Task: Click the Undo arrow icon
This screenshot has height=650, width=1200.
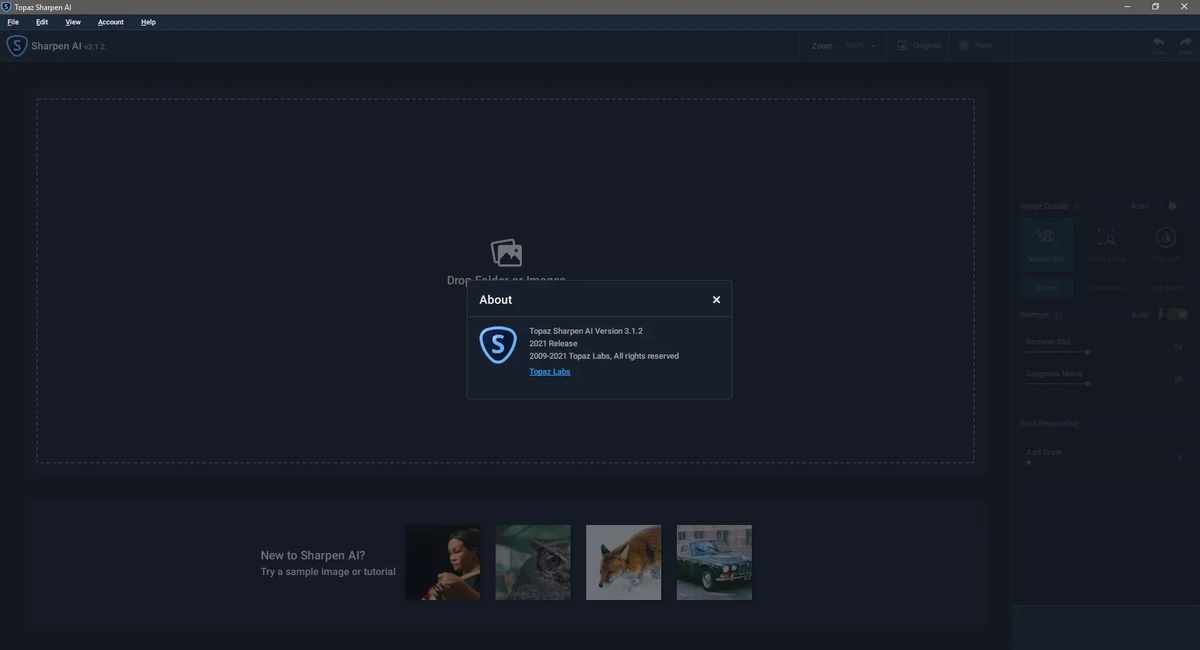Action: pyautogui.click(x=1158, y=45)
